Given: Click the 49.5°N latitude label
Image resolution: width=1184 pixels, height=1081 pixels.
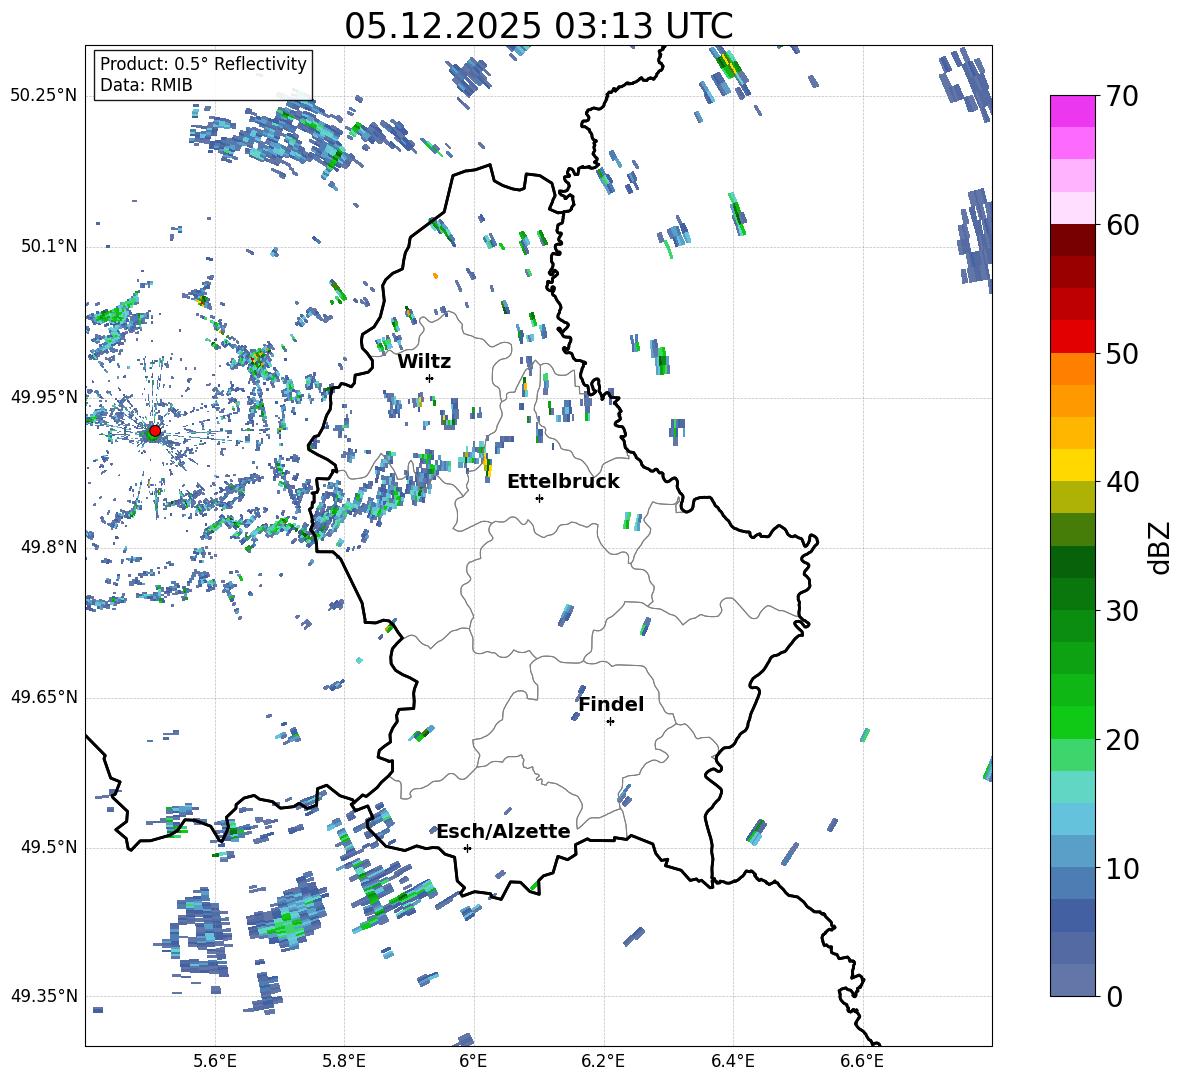Looking at the screenshot, I should (48, 847).
